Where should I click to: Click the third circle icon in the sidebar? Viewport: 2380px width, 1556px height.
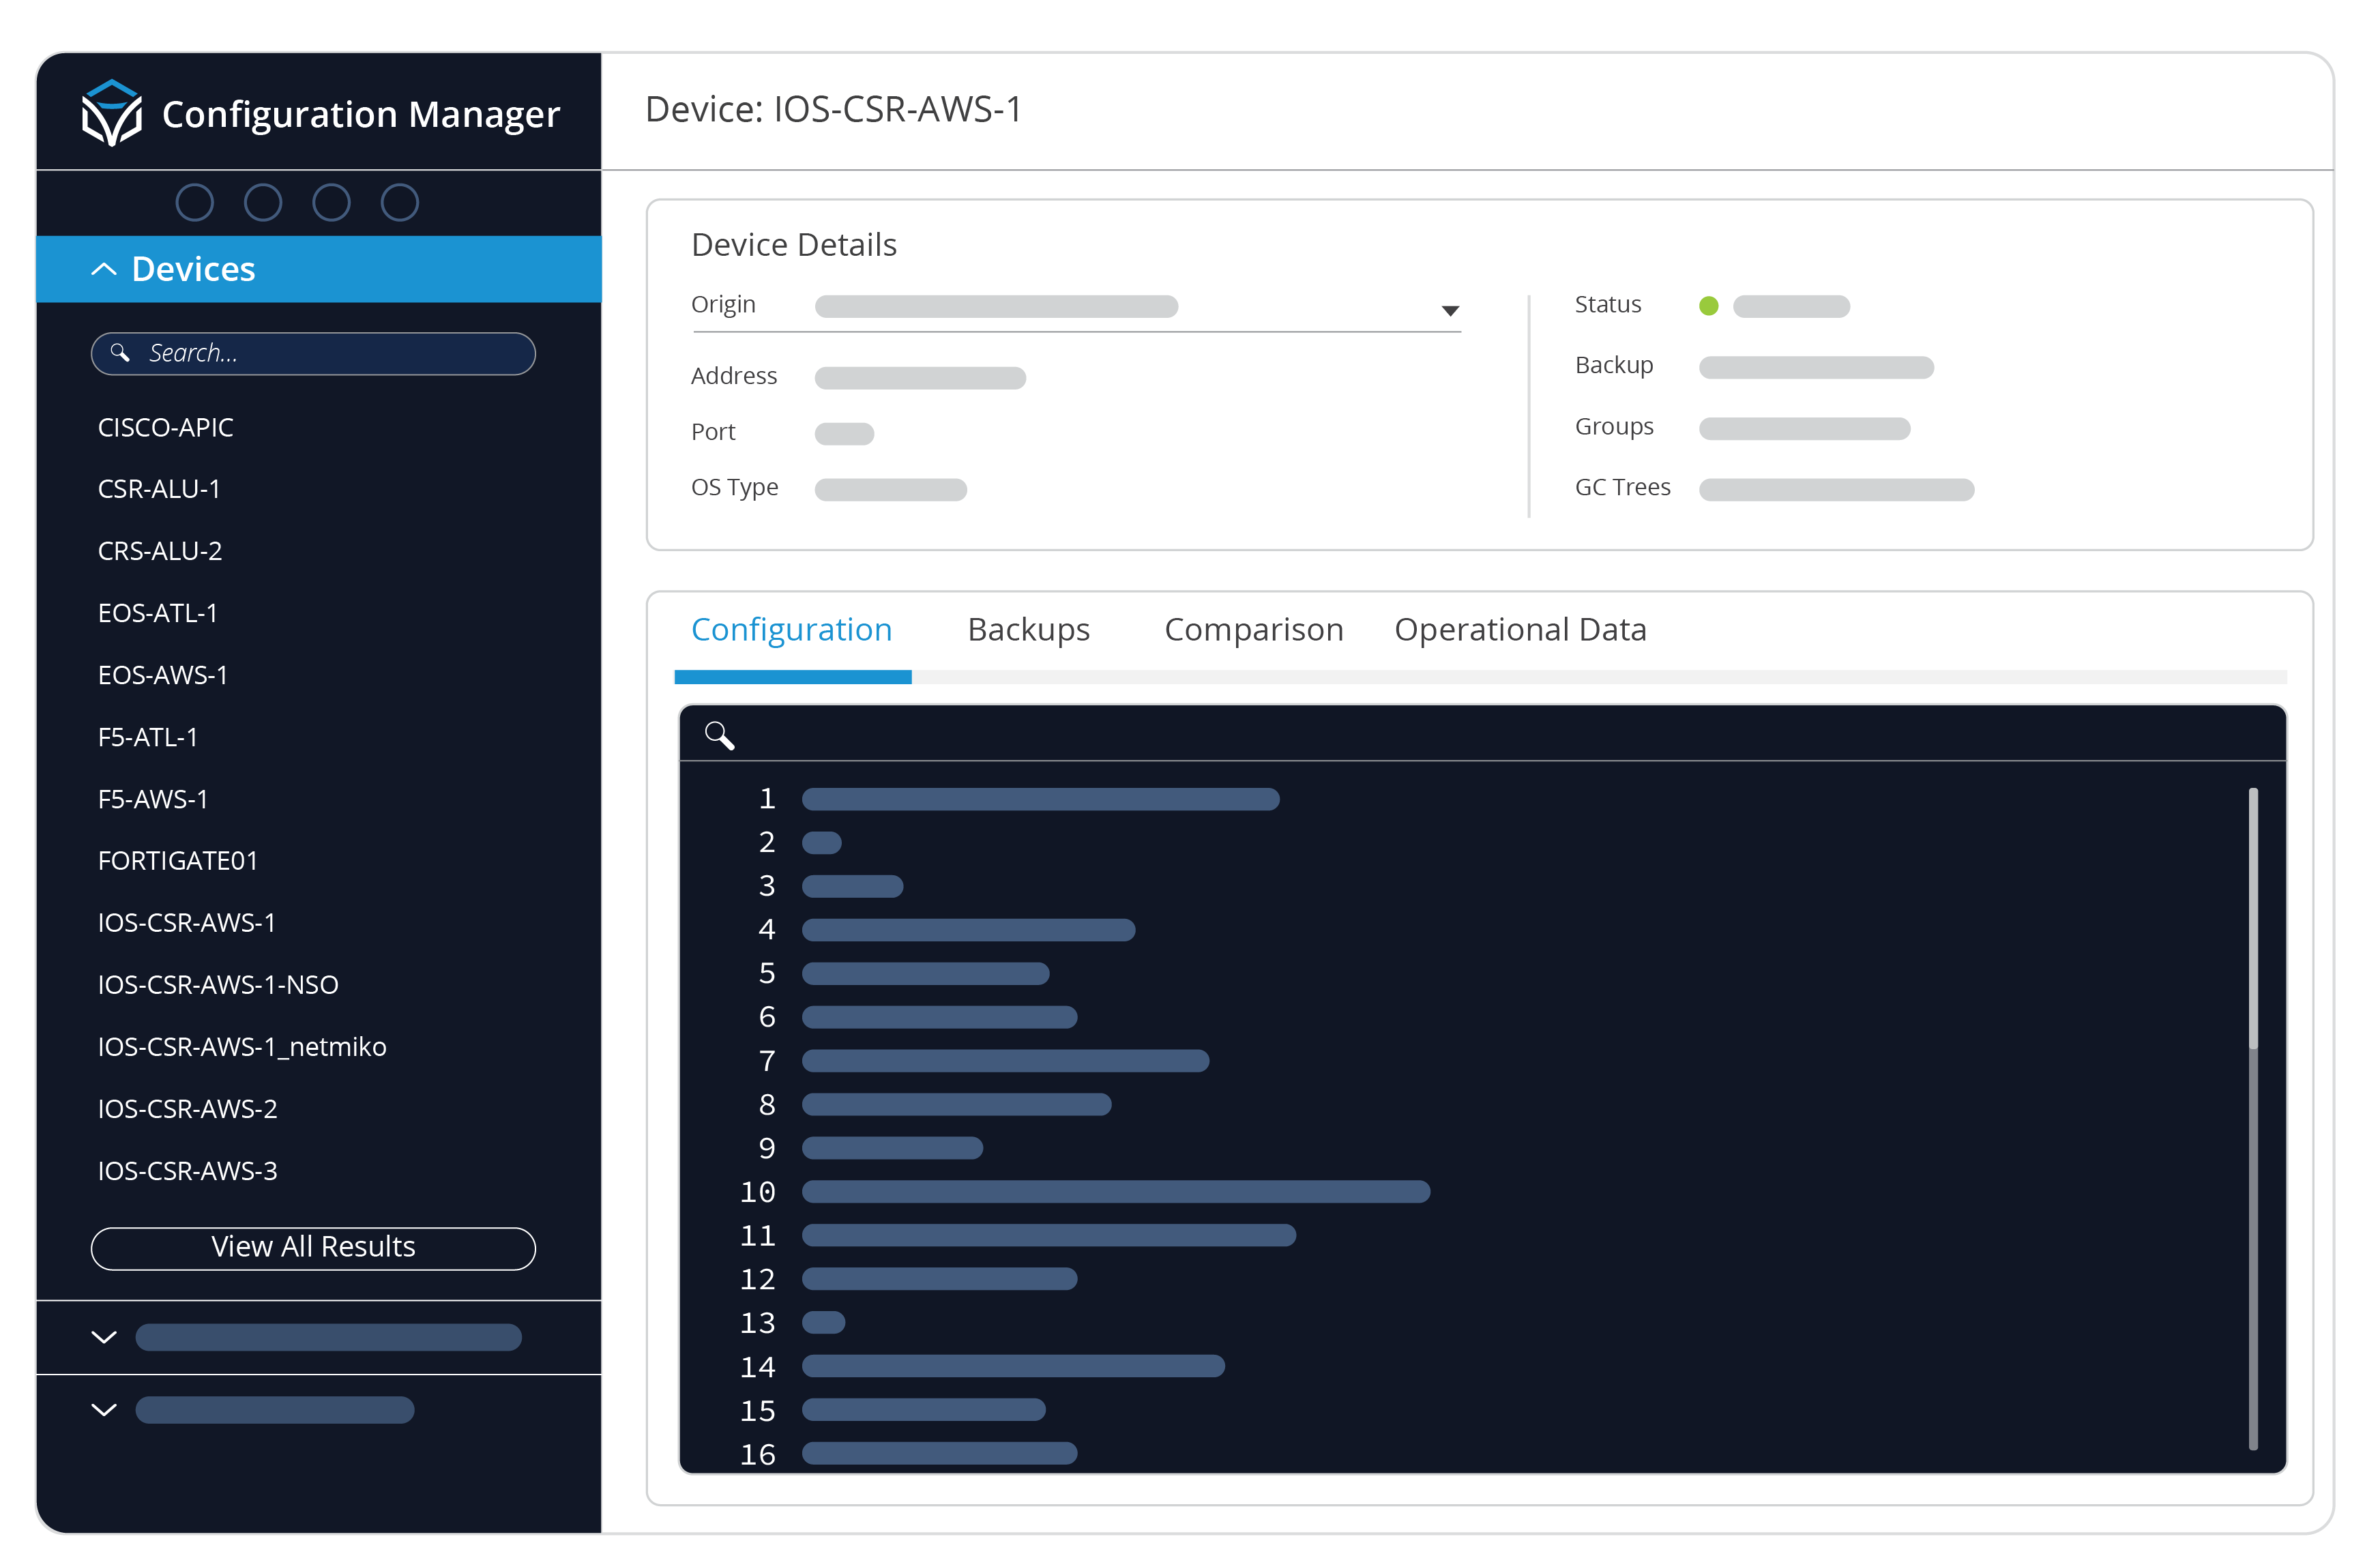click(x=331, y=203)
